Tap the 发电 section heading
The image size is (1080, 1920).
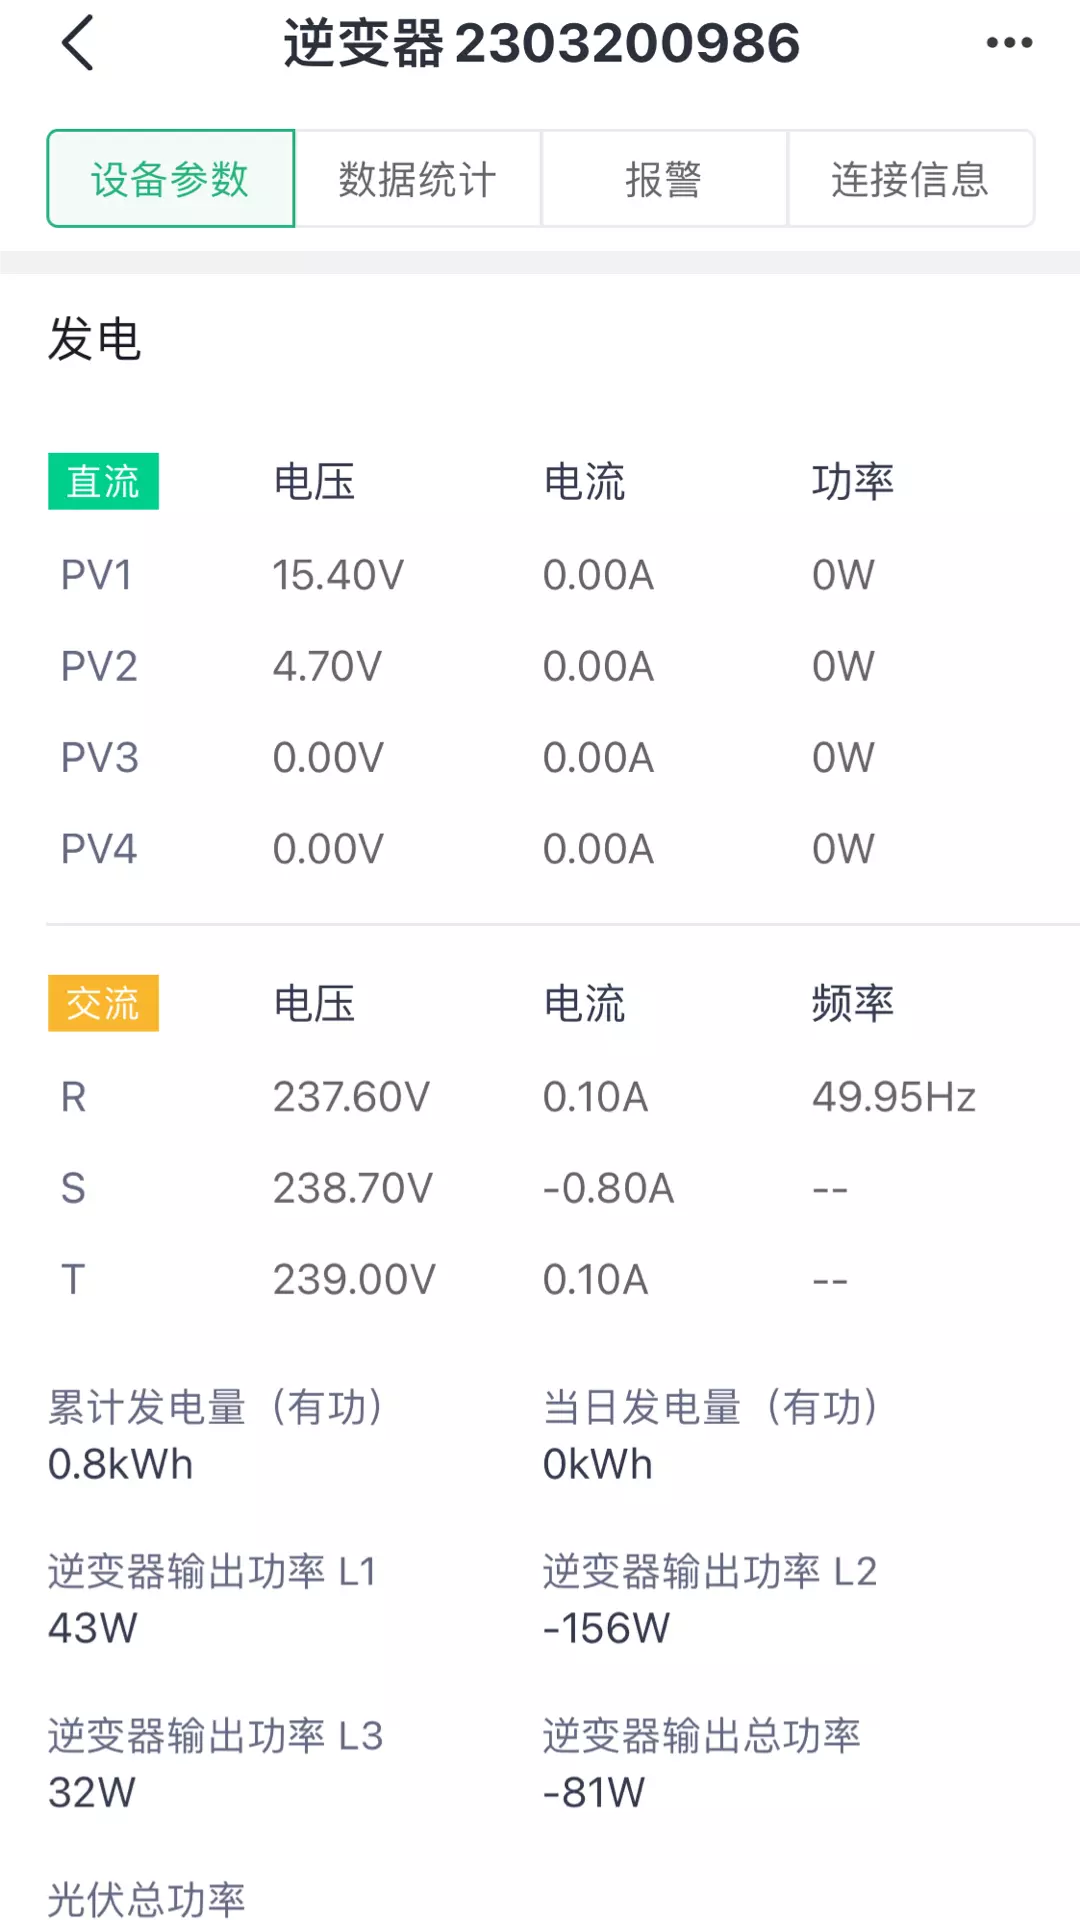click(x=95, y=339)
